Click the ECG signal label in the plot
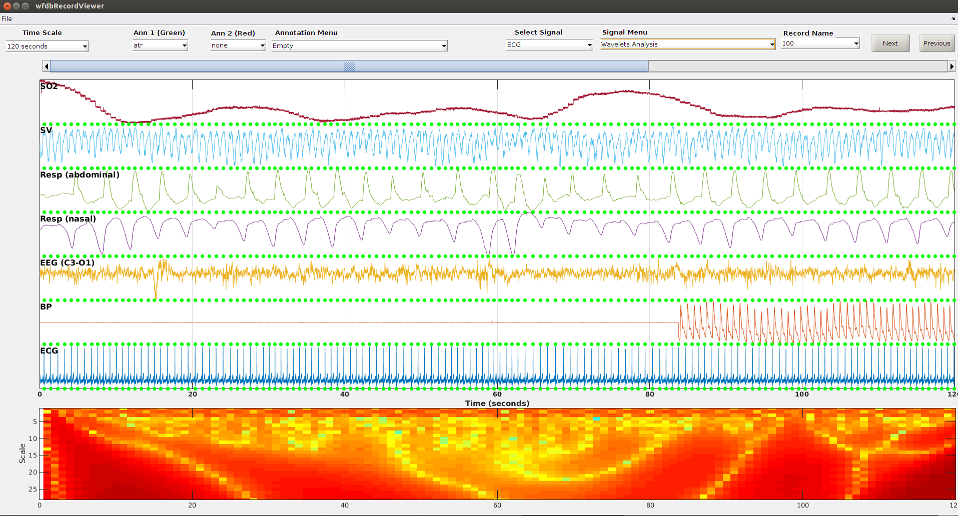The image size is (958, 516). coord(49,351)
